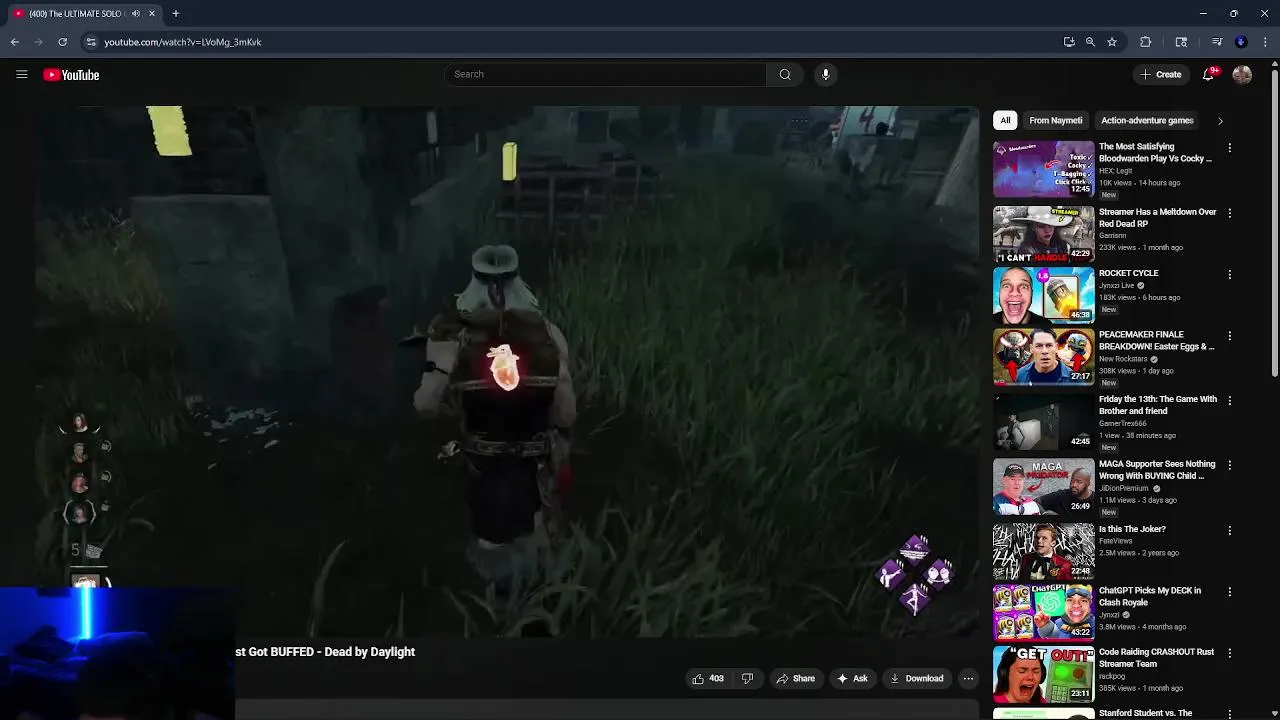Start voice search with the microphone
Image resolution: width=1280 pixels, height=720 pixels.
coord(825,74)
